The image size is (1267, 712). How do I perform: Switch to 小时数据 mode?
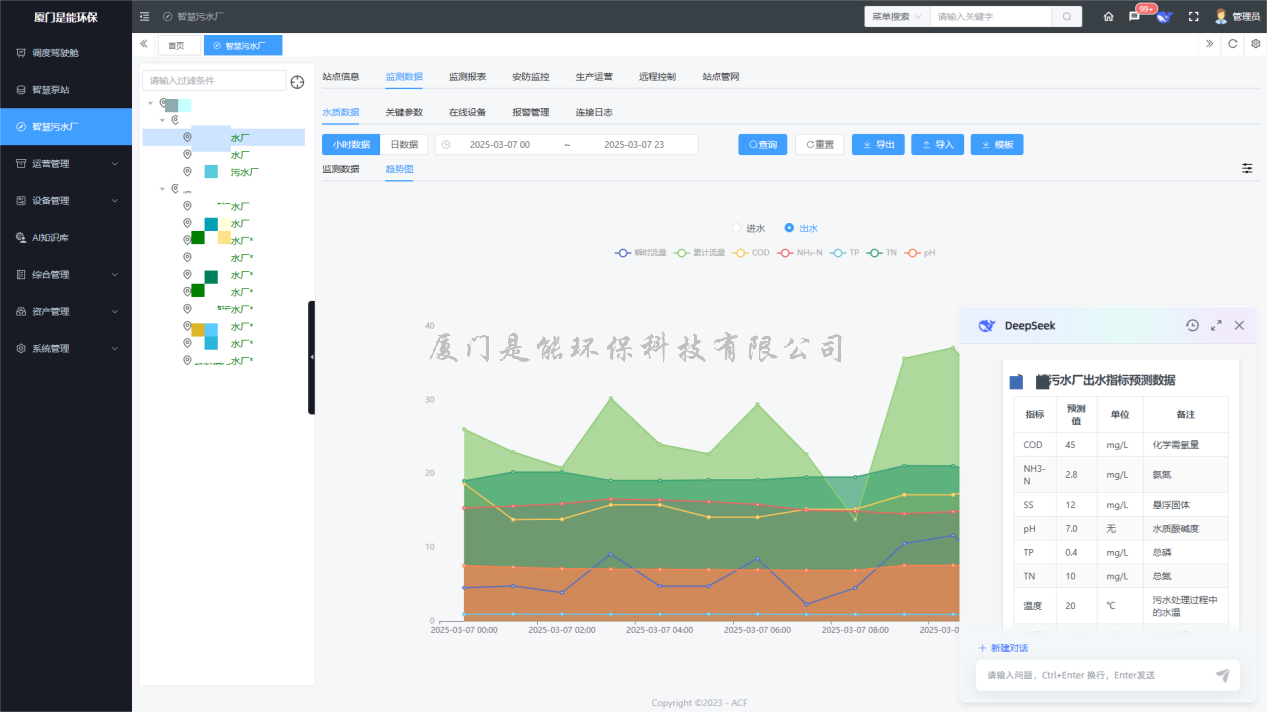pyautogui.click(x=351, y=145)
